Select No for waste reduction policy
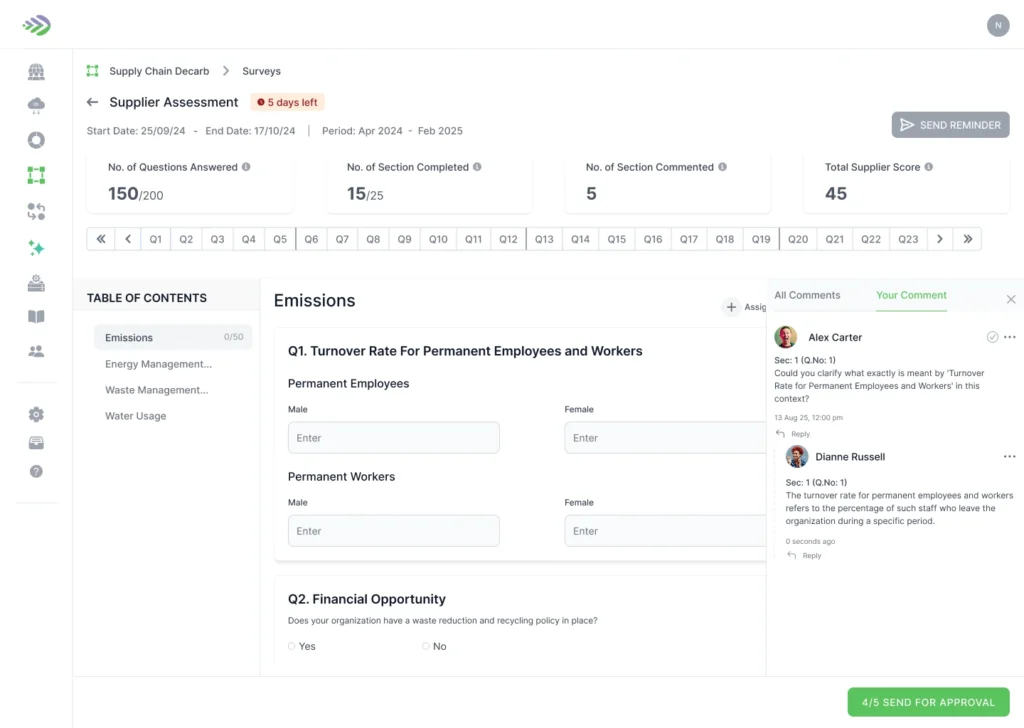Screen dimensions: 1024x728 [426, 646]
